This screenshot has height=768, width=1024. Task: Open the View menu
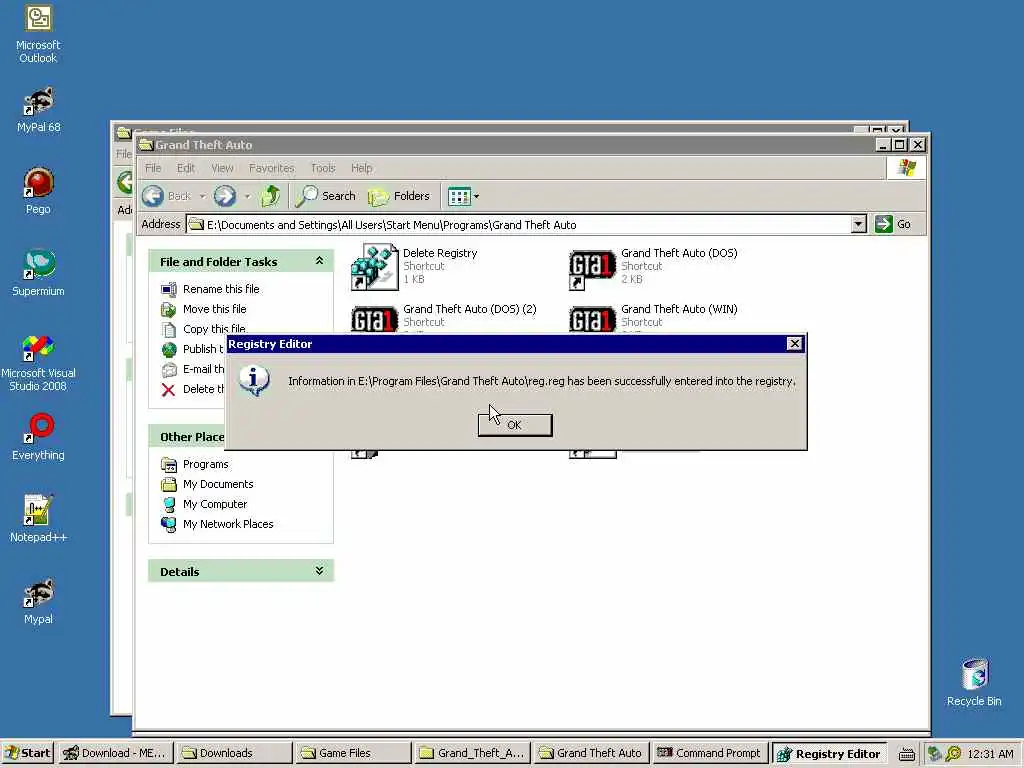pos(222,168)
